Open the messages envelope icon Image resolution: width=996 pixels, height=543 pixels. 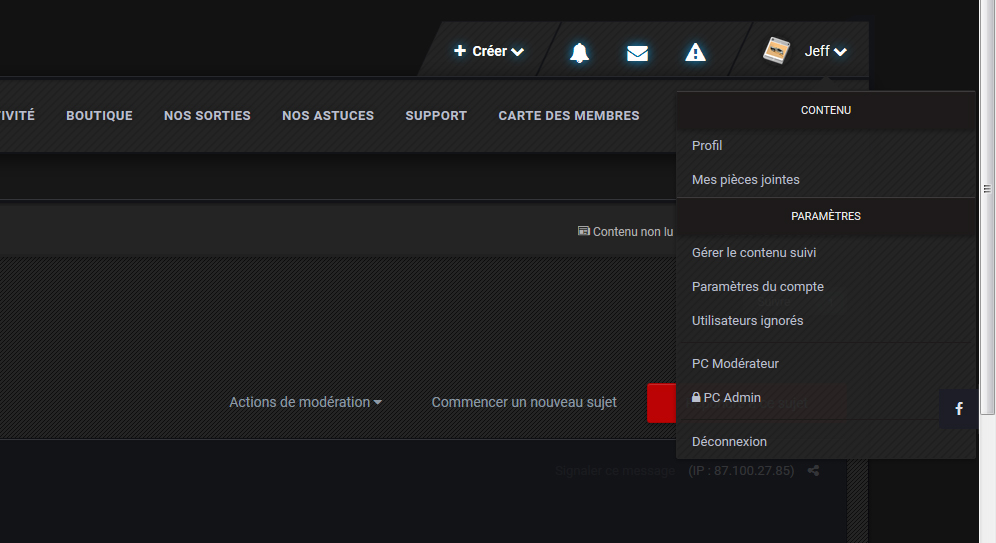[x=637, y=53]
